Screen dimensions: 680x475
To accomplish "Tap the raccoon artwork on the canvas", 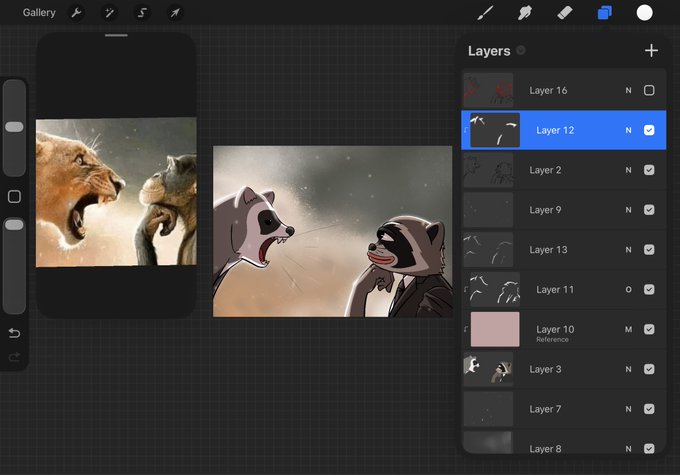I will (332, 231).
